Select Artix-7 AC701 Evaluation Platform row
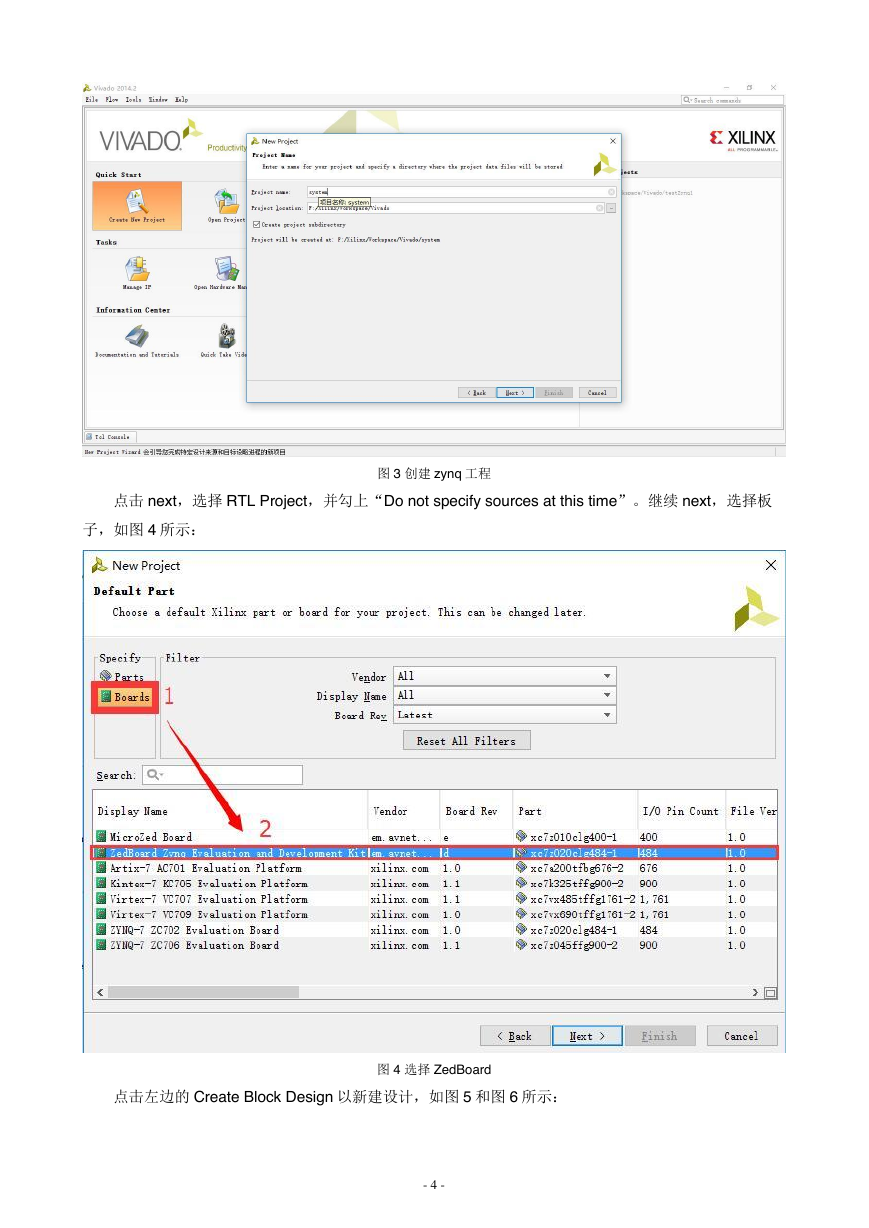The height and width of the screenshot is (1228, 869). pyautogui.click(x=436, y=868)
